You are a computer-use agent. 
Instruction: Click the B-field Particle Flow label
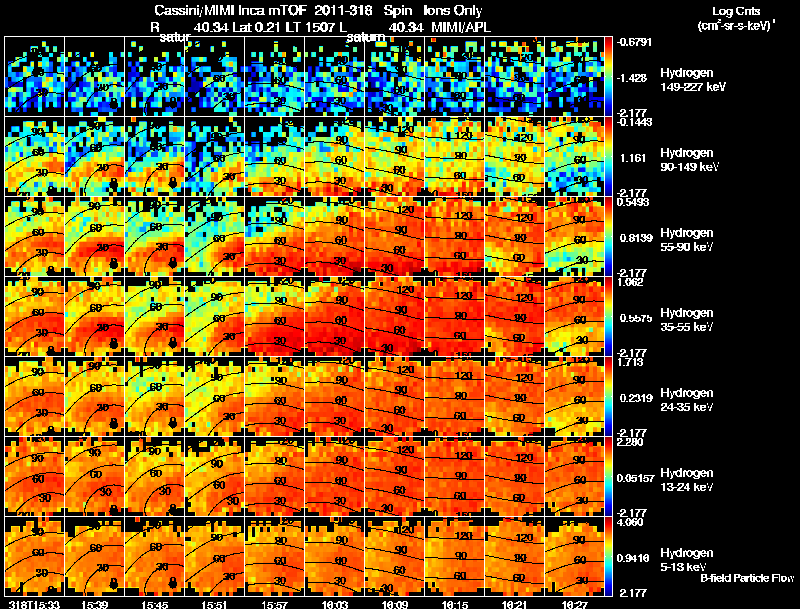click(747, 578)
